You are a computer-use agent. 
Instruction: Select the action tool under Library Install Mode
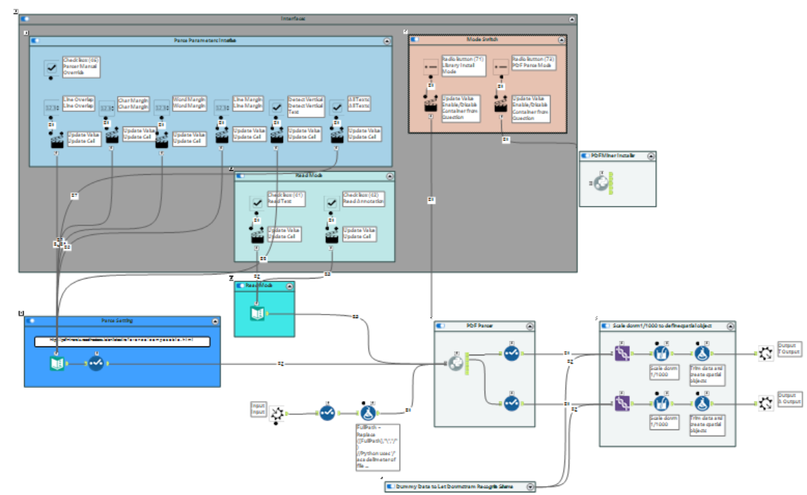coord(431,105)
